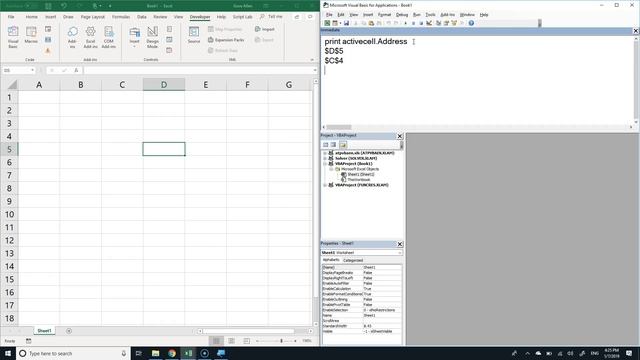Screen dimensions: 640x360
Task: Open the Script Lab tab
Action: pyautogui.click(x=242, y=17)
